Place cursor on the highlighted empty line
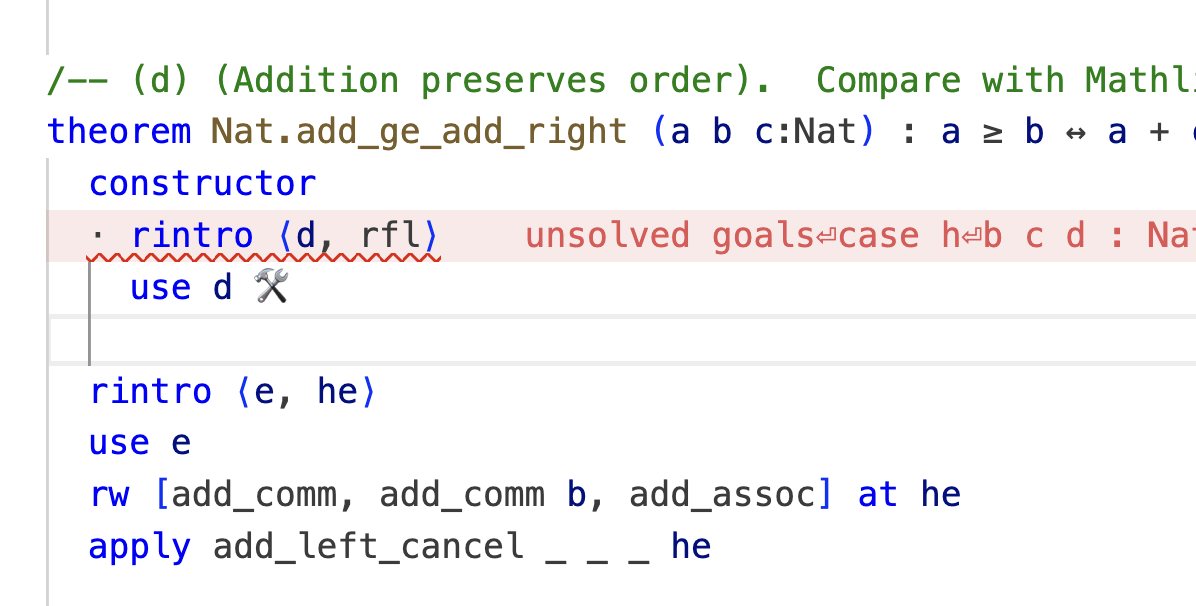 coord(600,341)
